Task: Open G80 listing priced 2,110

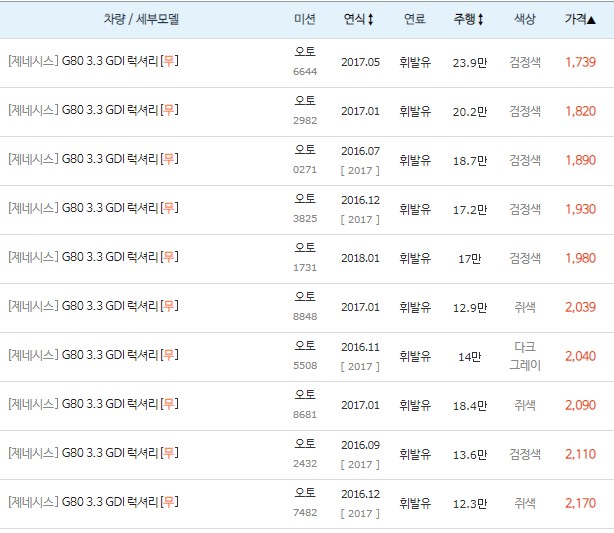Action: [x=93, y=452]
